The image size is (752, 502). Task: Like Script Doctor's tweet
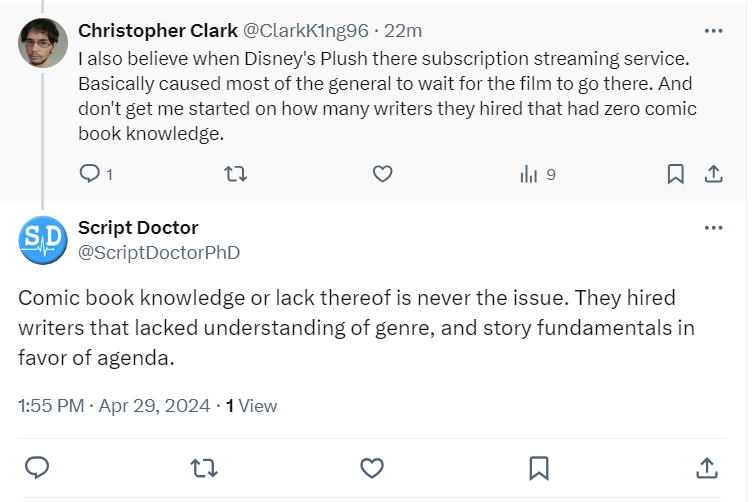coord(372,467)
